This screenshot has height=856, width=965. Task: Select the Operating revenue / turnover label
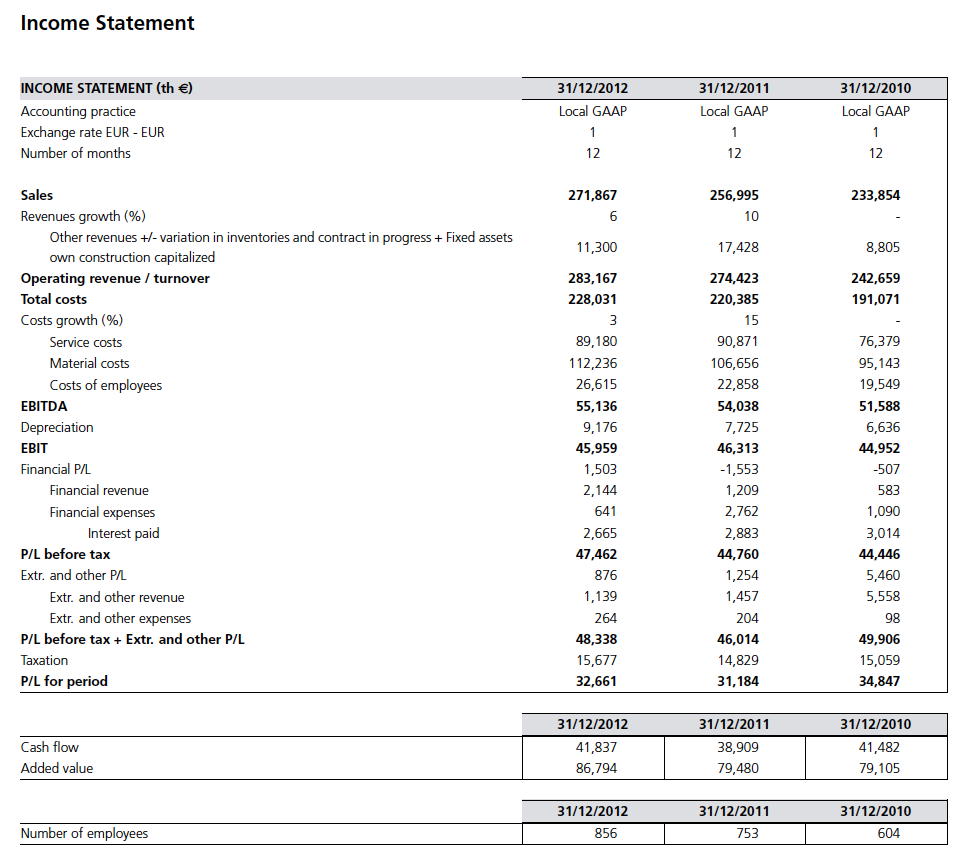(x=115, y=278)
